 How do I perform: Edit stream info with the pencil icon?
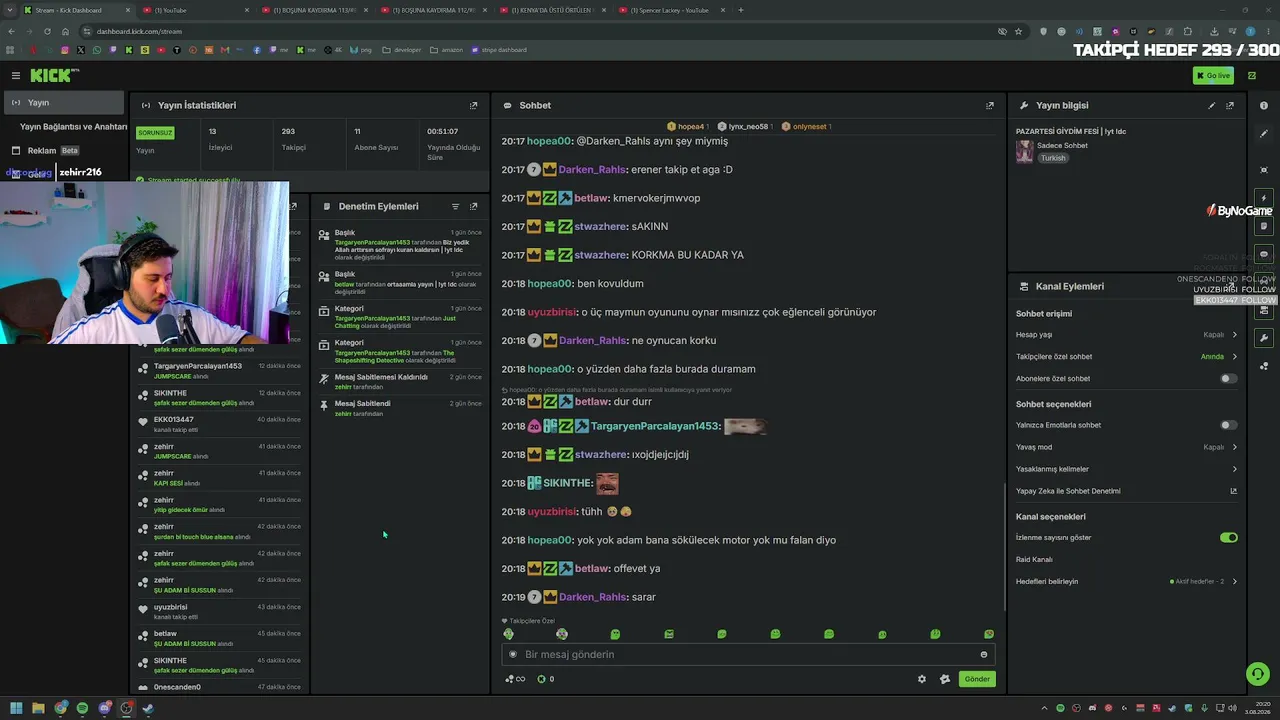click(1212, 105)
